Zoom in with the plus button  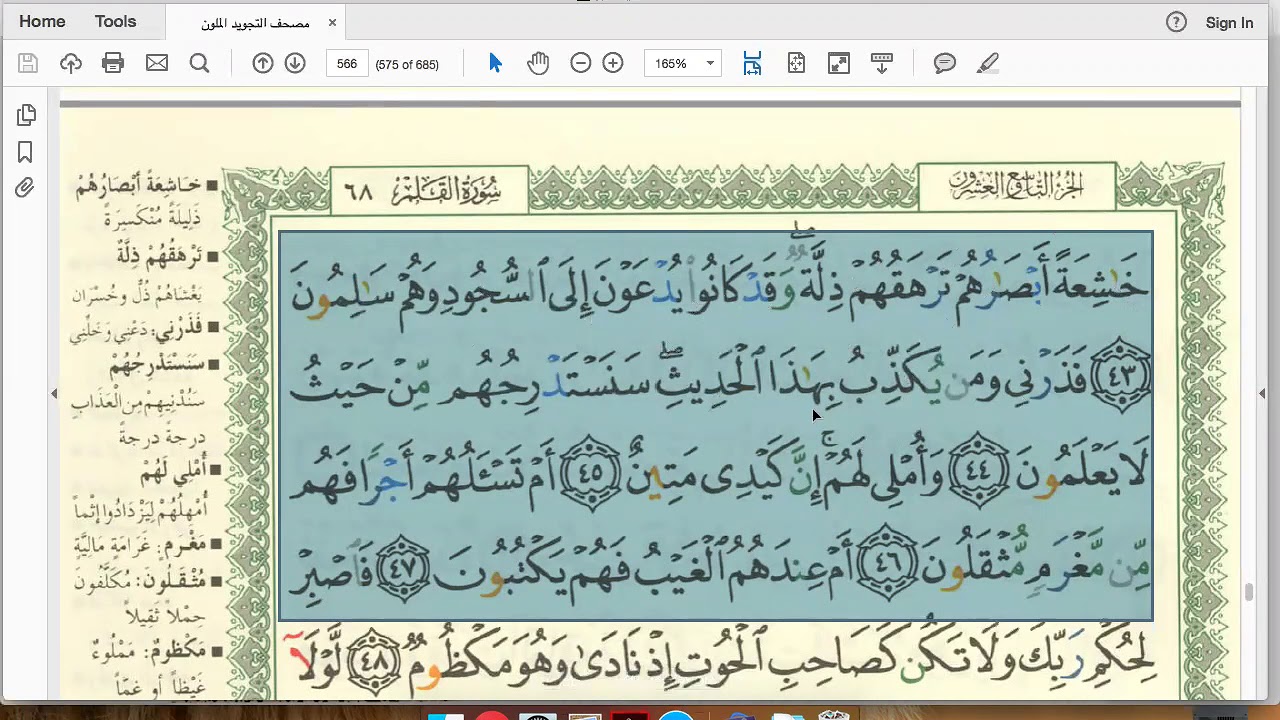pyautogui.click(x=613, y=63)
